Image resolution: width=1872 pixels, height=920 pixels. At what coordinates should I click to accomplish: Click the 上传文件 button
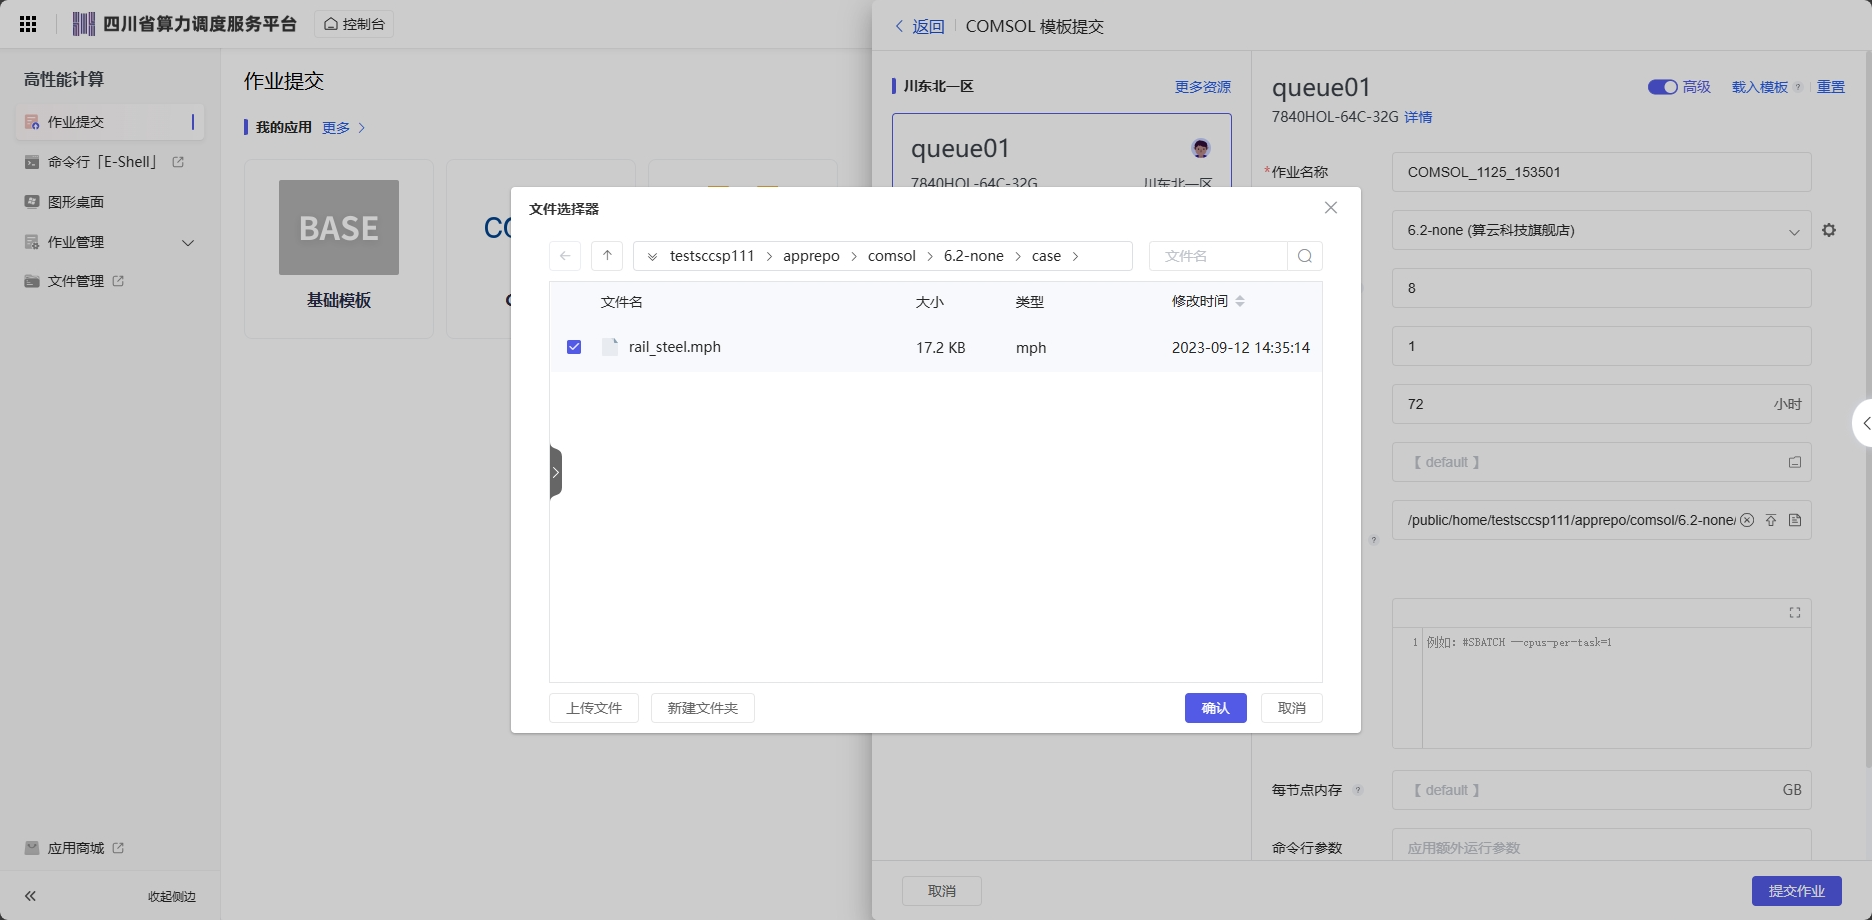click(x=594, y=708)
